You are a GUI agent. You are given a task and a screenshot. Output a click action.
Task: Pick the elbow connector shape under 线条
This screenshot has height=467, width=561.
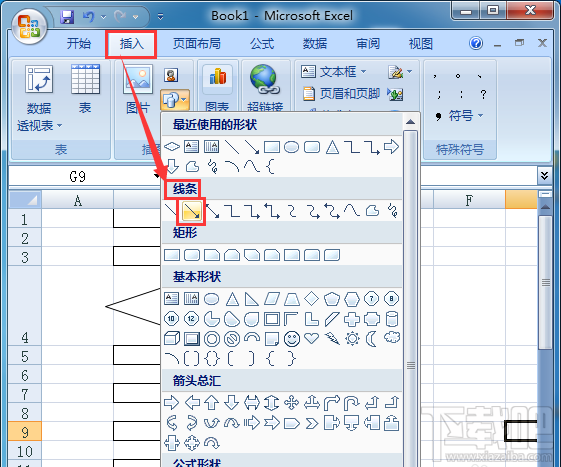(233, 211)
